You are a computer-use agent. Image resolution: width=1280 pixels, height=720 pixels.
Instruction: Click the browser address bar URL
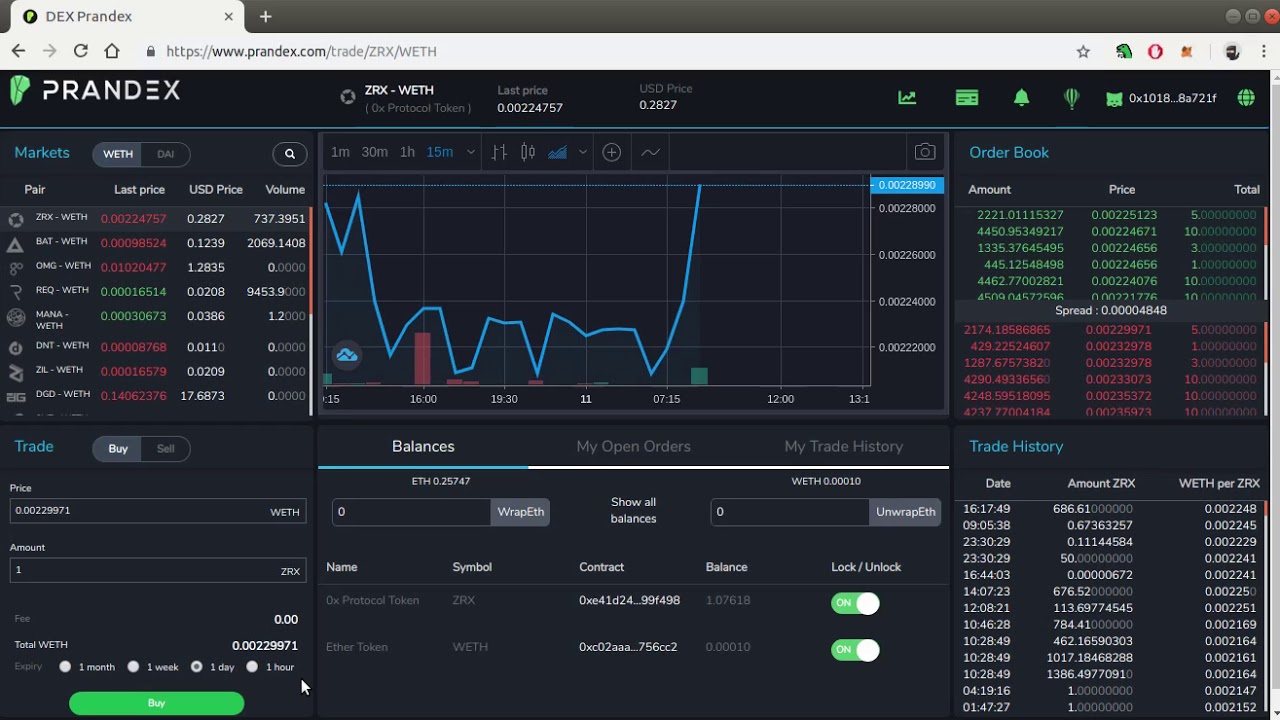pos(301,51)
